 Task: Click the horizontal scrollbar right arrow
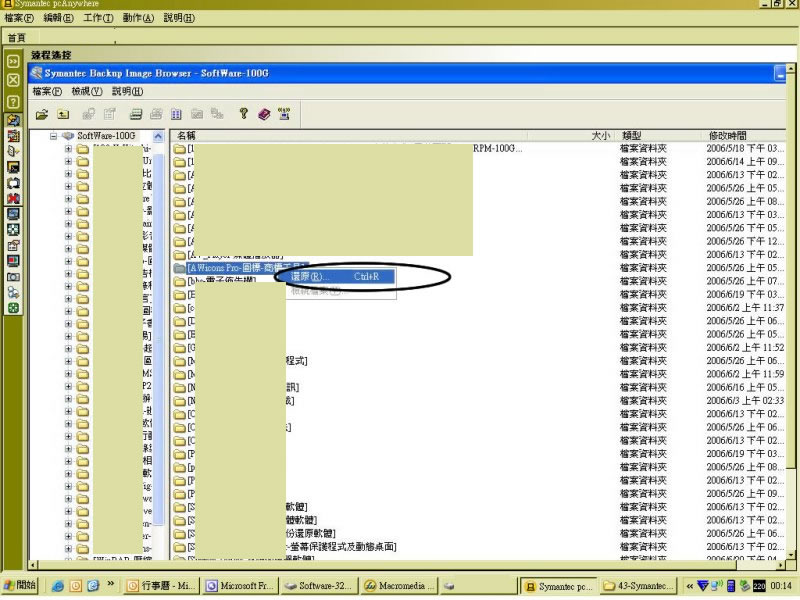point(781,565)
